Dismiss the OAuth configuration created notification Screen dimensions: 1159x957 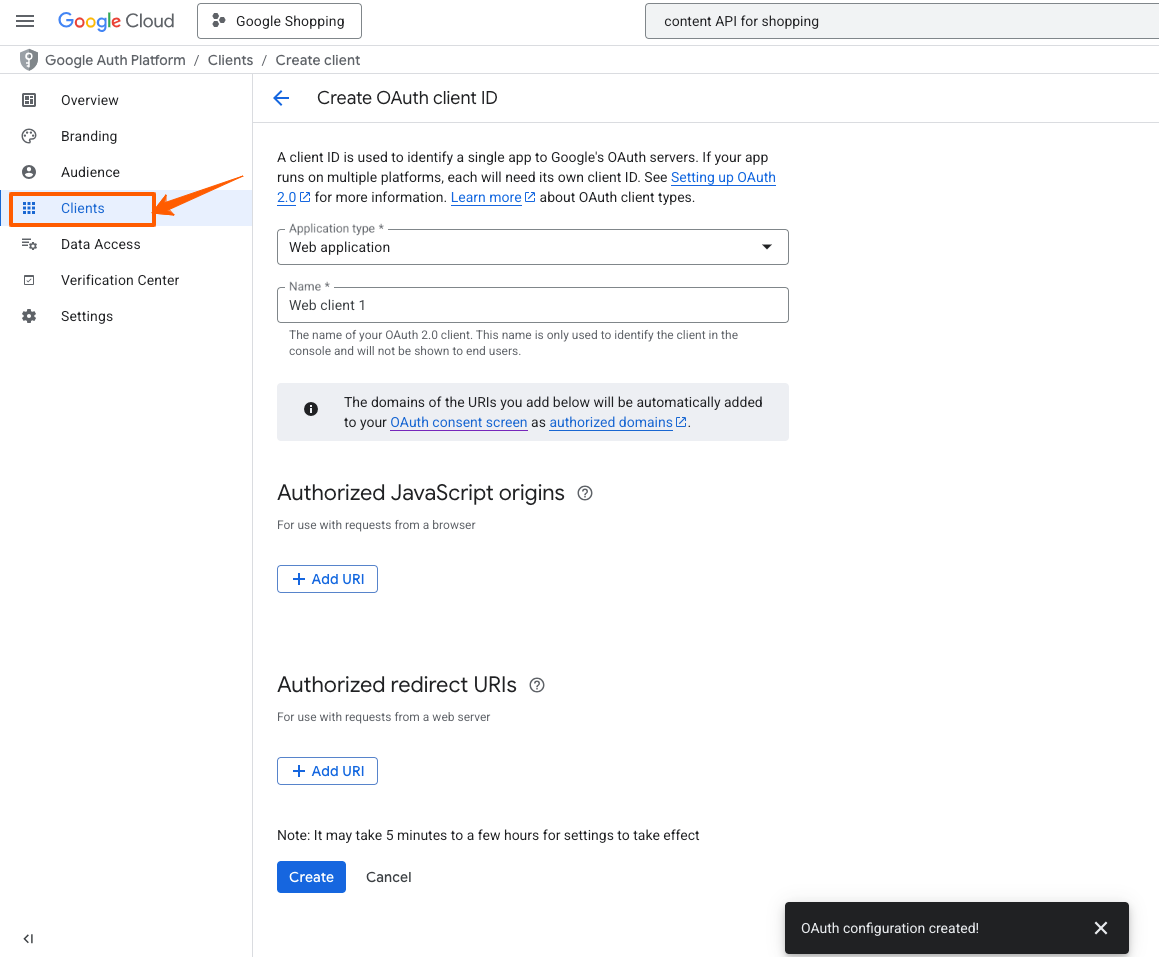click(x=1101, y=928)
